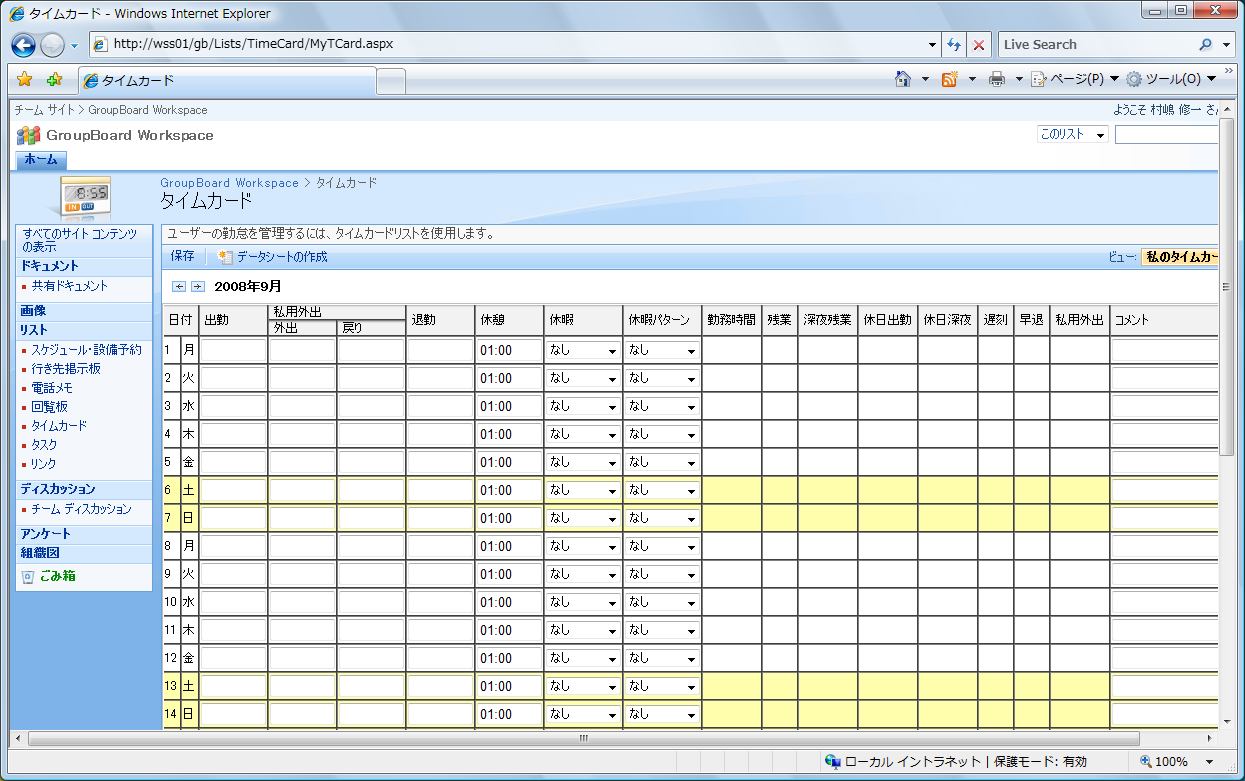This screenshot has width=1245, height=781.
Task: Open the タスク link in the sidebar
Action: tap(44, 445)
